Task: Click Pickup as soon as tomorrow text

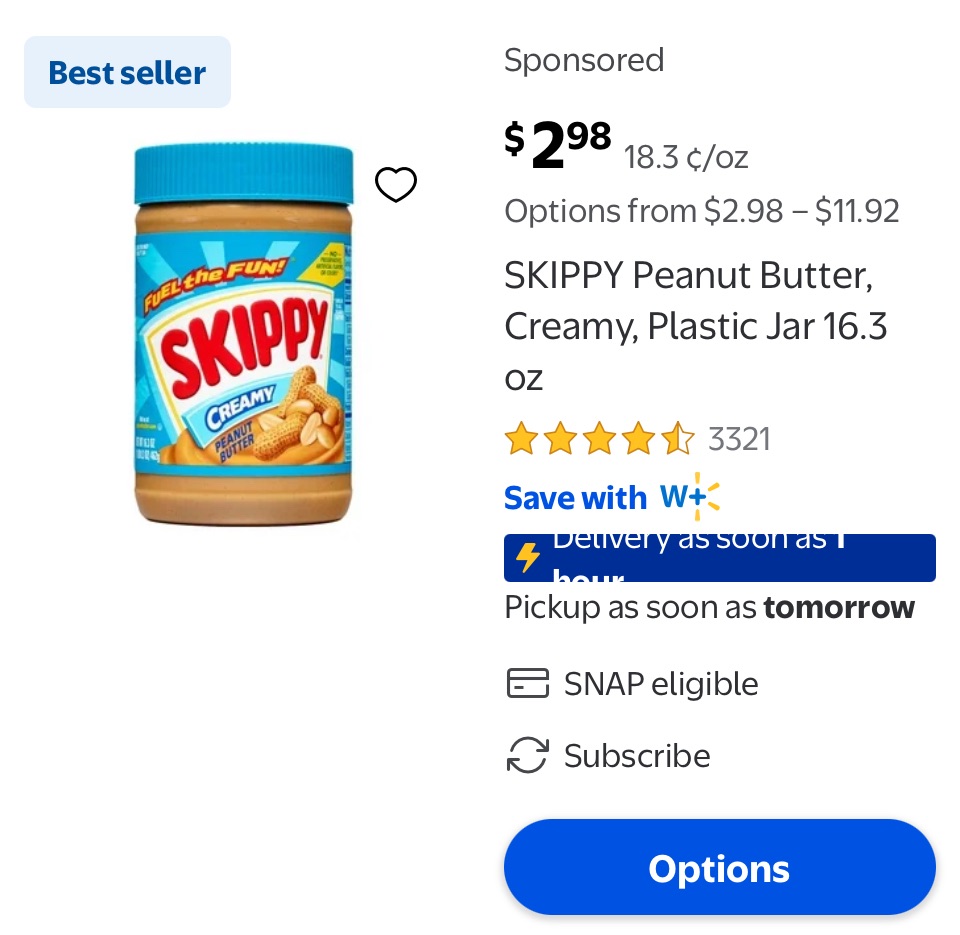Action: click(709, 607)
